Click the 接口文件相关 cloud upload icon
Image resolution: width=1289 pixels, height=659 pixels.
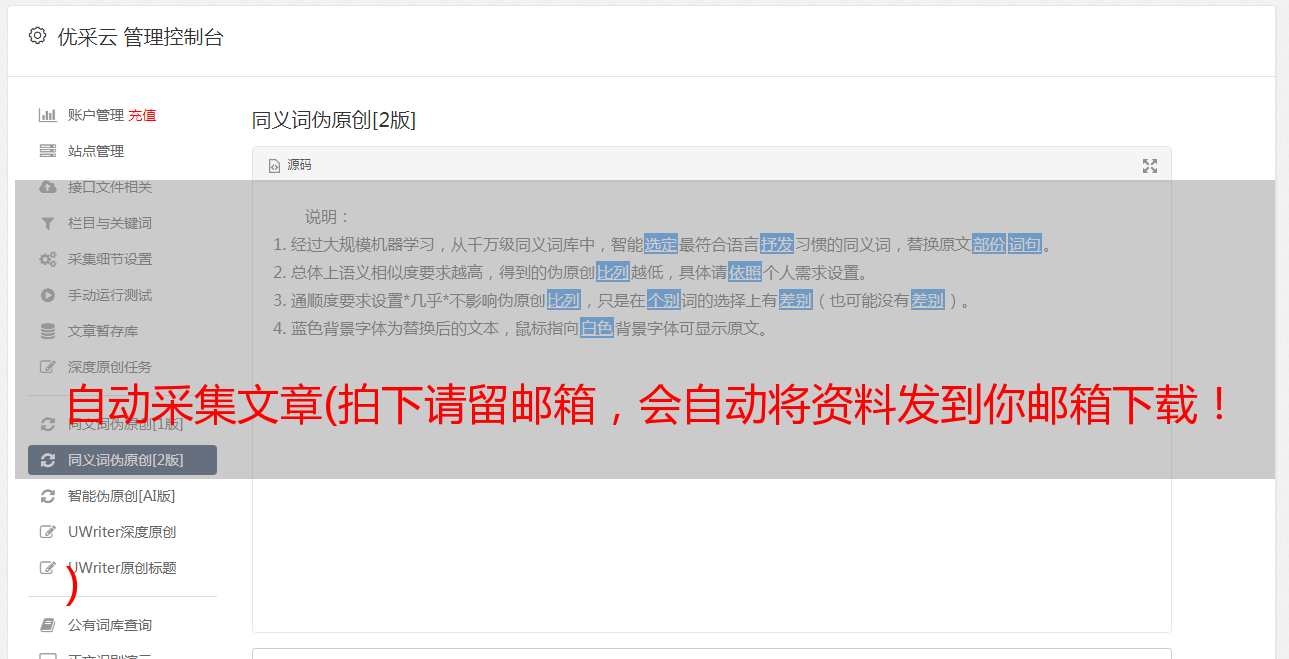pyautogui.click(x=47, y=187)
